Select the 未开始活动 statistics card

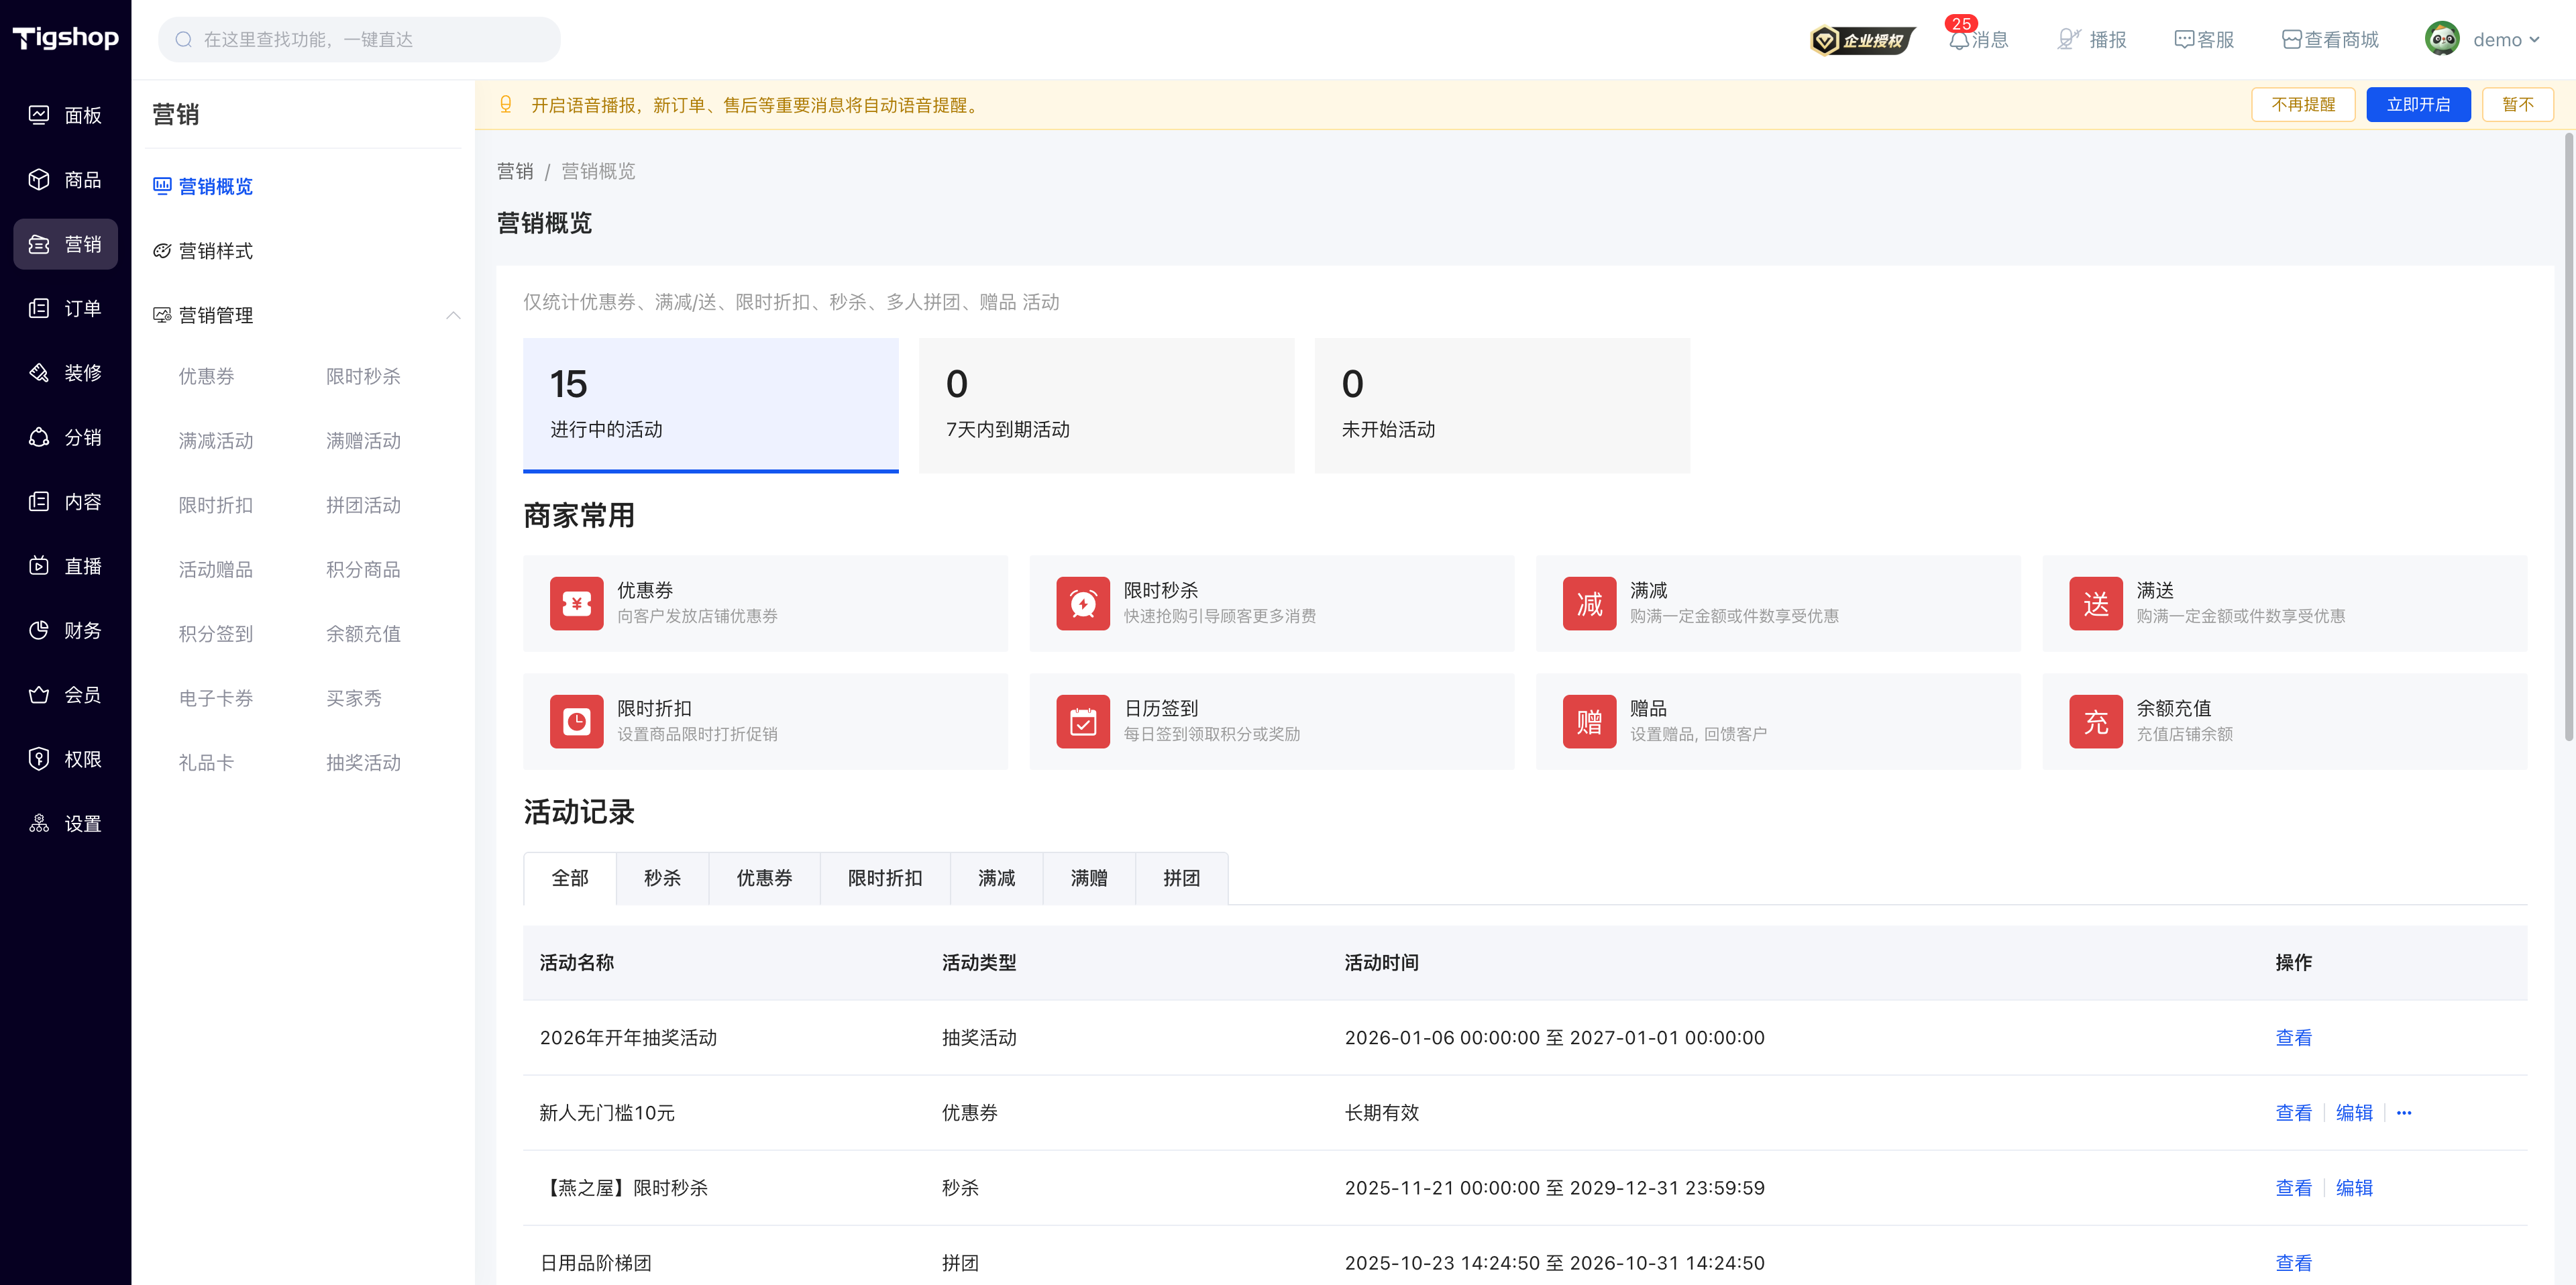pos(1502,405)
